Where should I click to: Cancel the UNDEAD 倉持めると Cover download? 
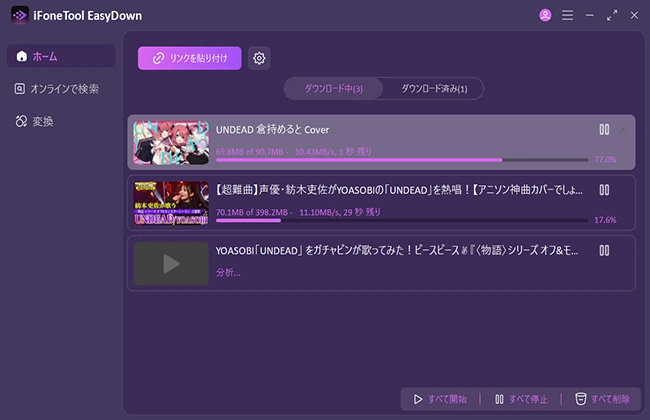(623, 129)
